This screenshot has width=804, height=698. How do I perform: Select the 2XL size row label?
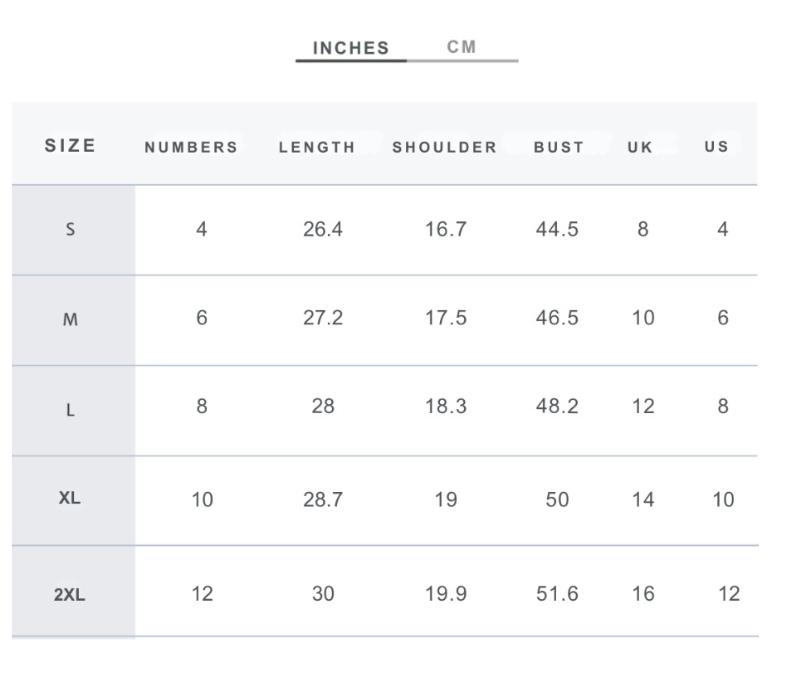click(70, 594)
